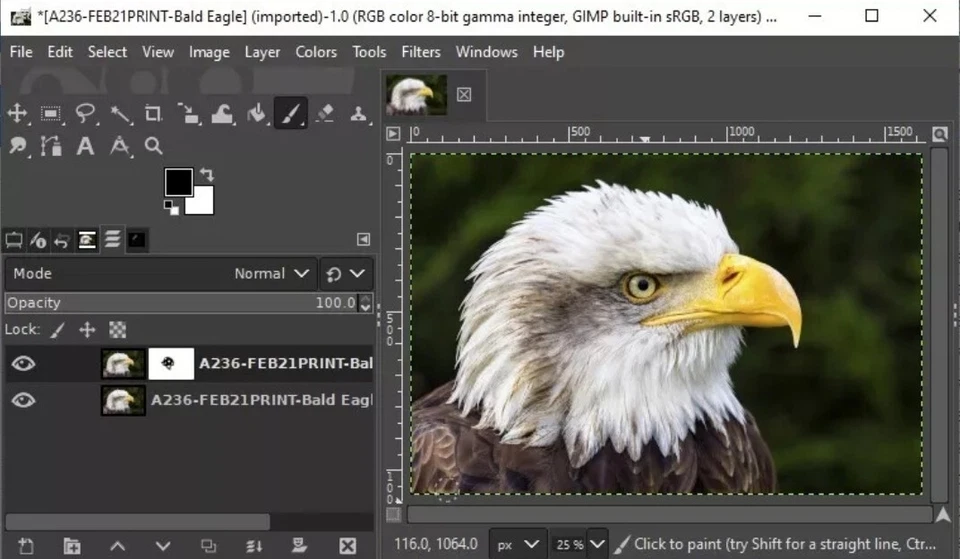Select the Text tool
Screen dimensions: 960x559
(x=86, y=146)
